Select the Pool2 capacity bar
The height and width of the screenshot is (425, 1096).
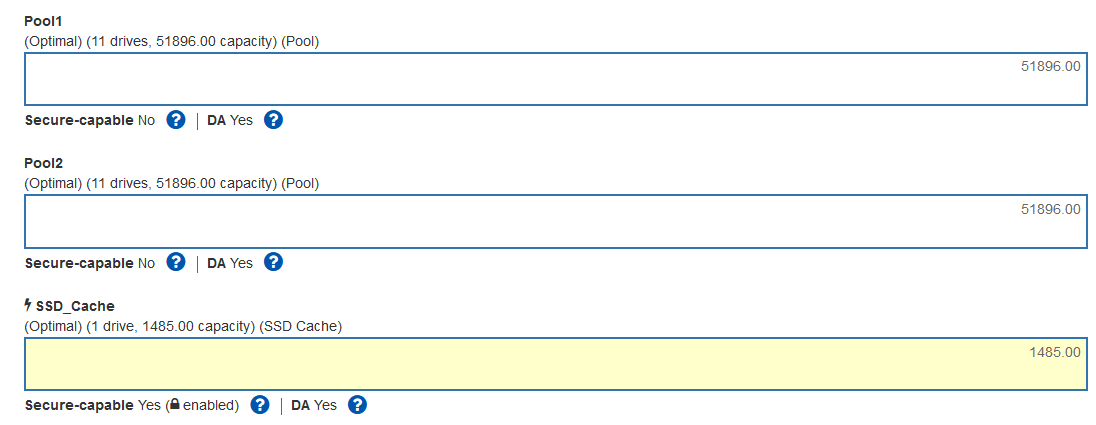pos(555,221)
